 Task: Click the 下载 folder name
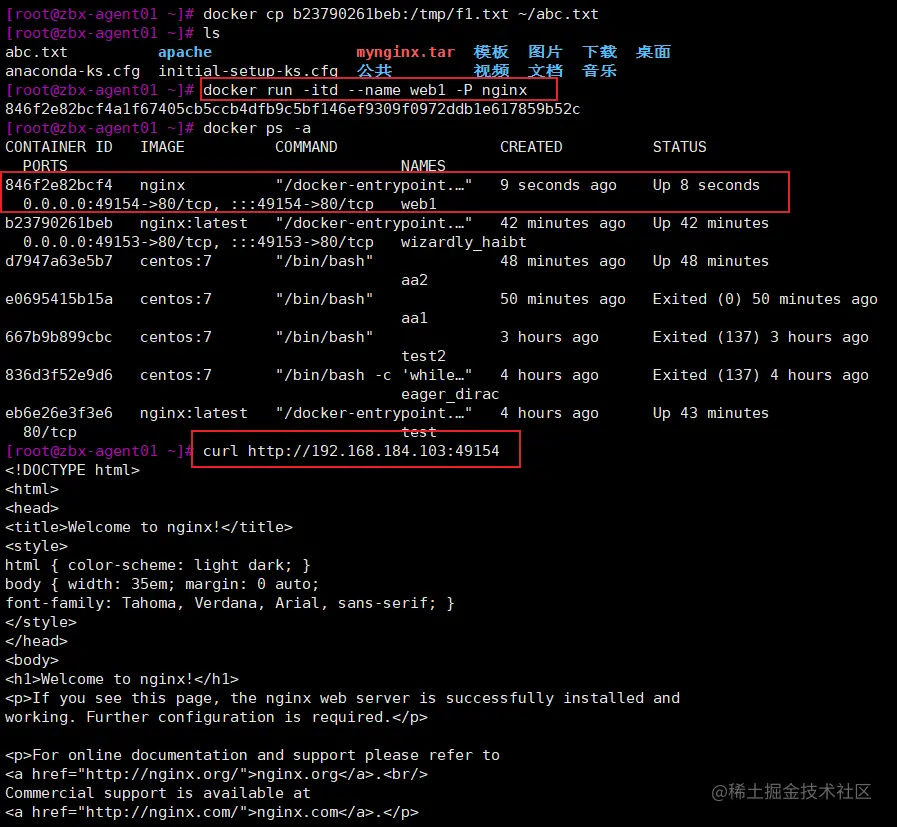(x=600, y=52)
